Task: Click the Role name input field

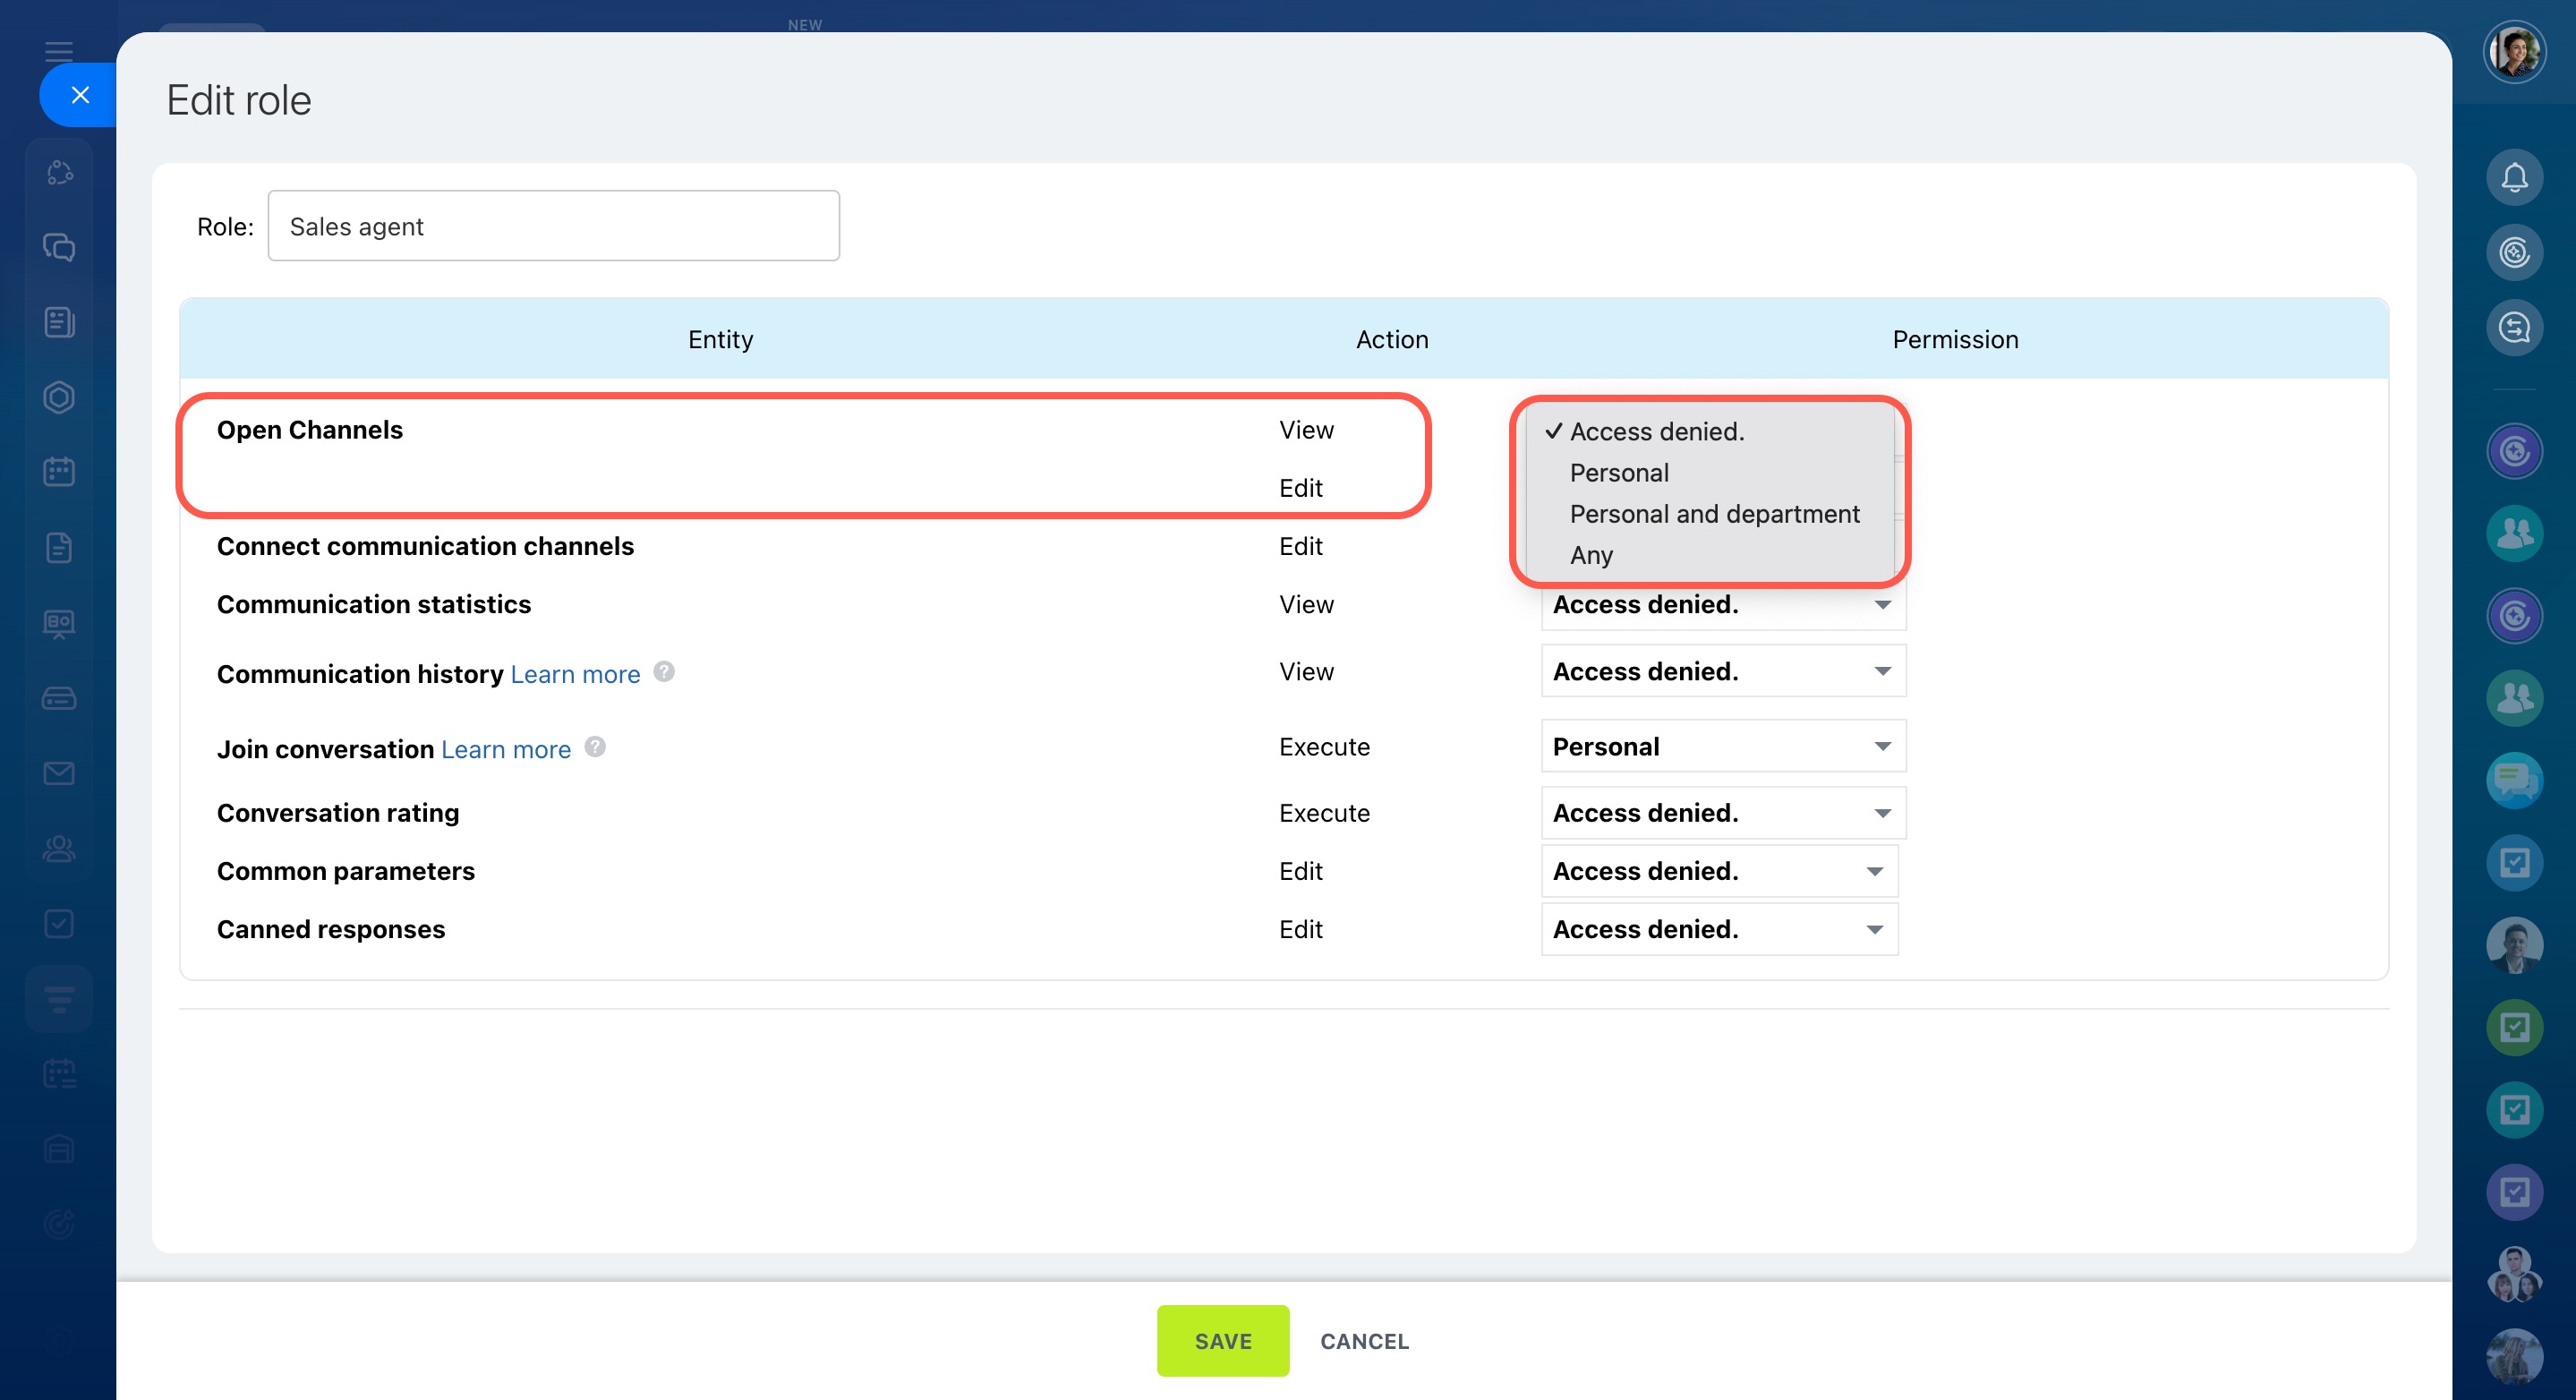Action: (x=553, y=227)
